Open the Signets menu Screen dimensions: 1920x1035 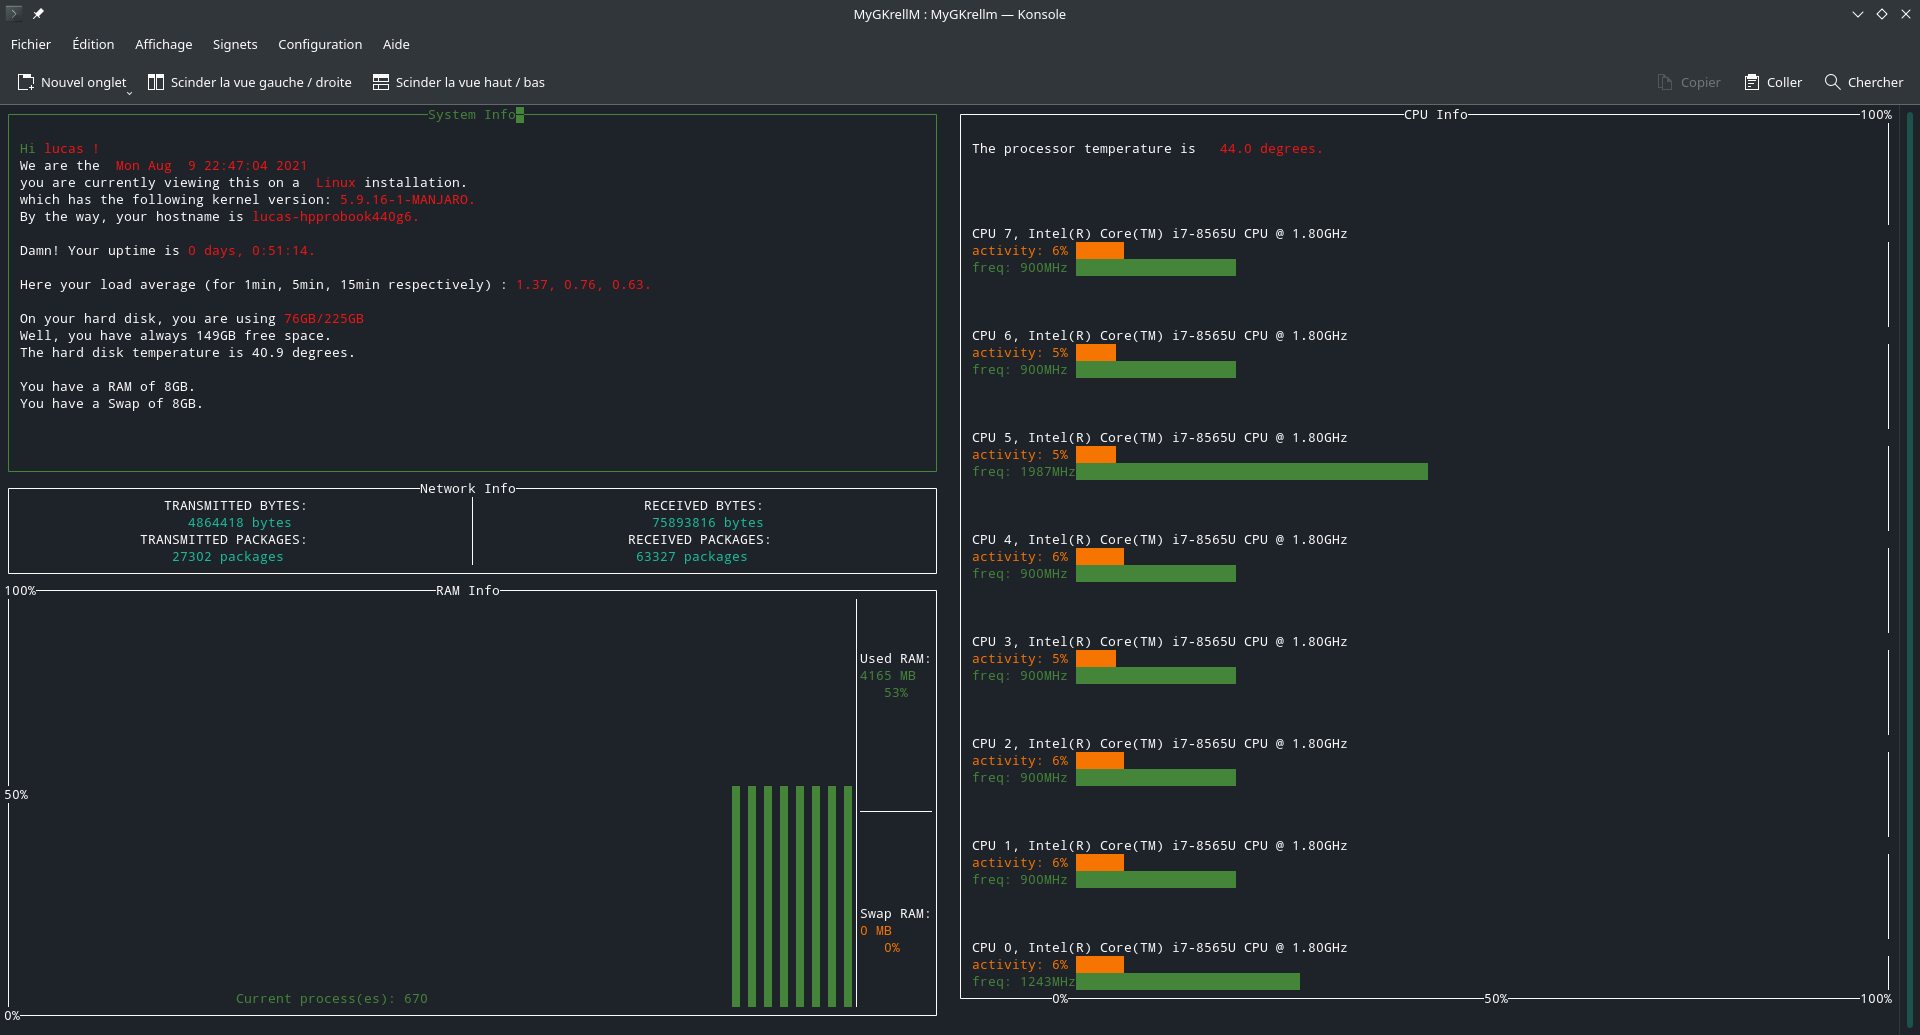pos(234,44)
